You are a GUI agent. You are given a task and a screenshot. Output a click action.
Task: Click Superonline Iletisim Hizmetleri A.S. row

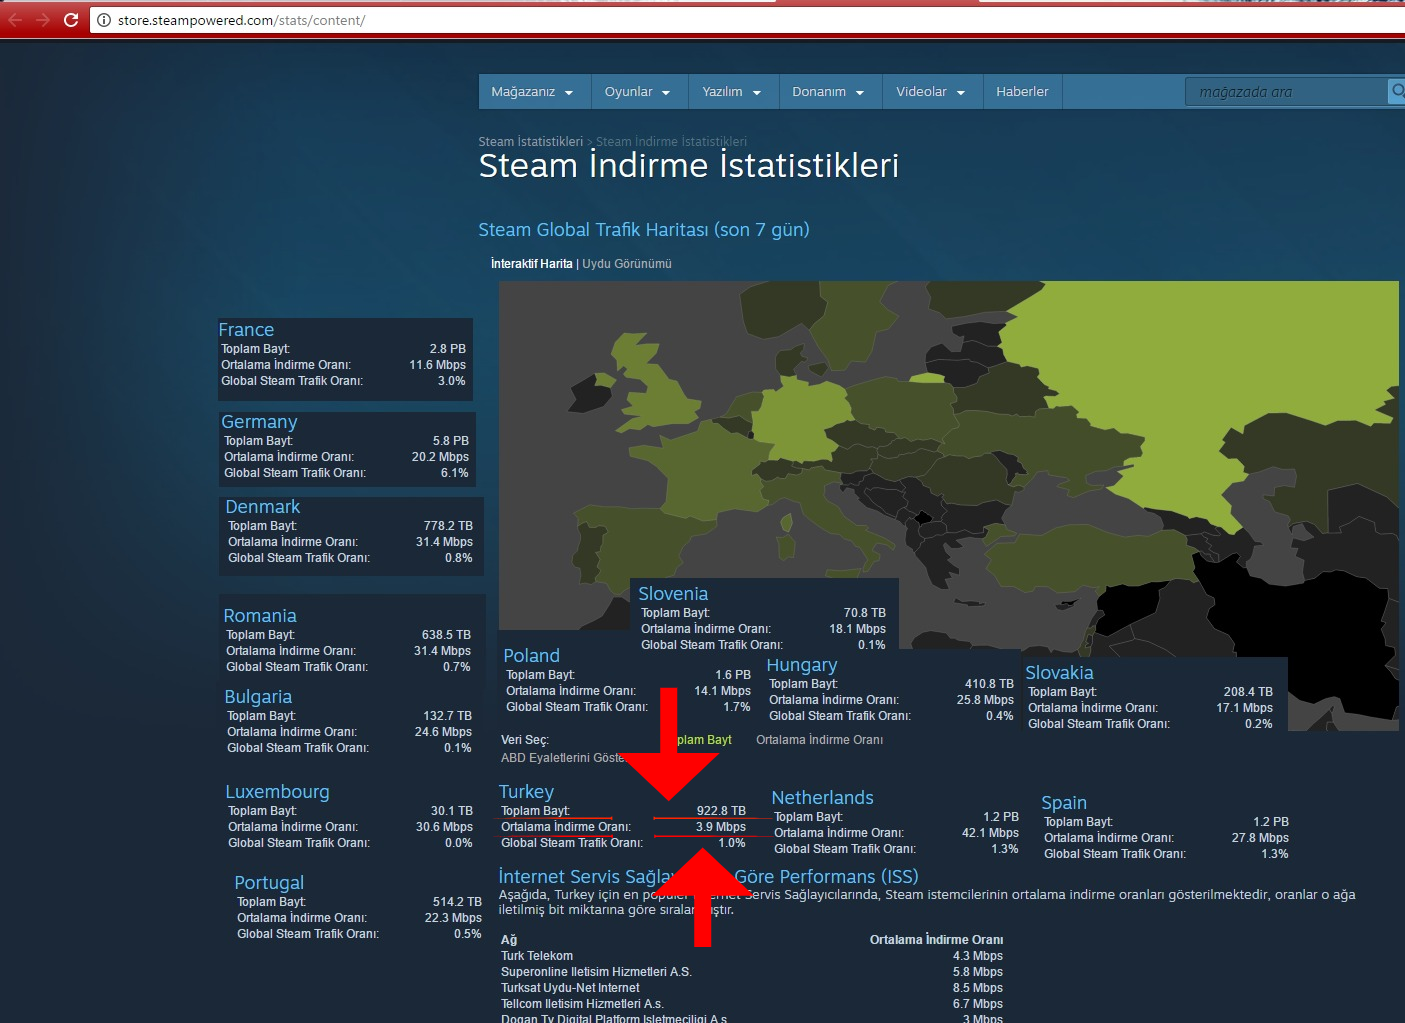(x=752, y=972)
